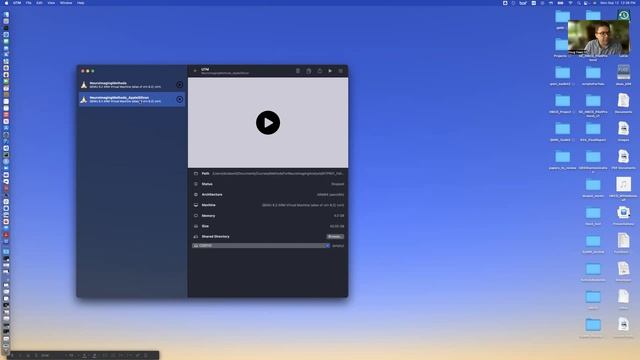Click the Time Machine icon on the desktop
This screenshot has height=360, width=640.
coord(623,16)
